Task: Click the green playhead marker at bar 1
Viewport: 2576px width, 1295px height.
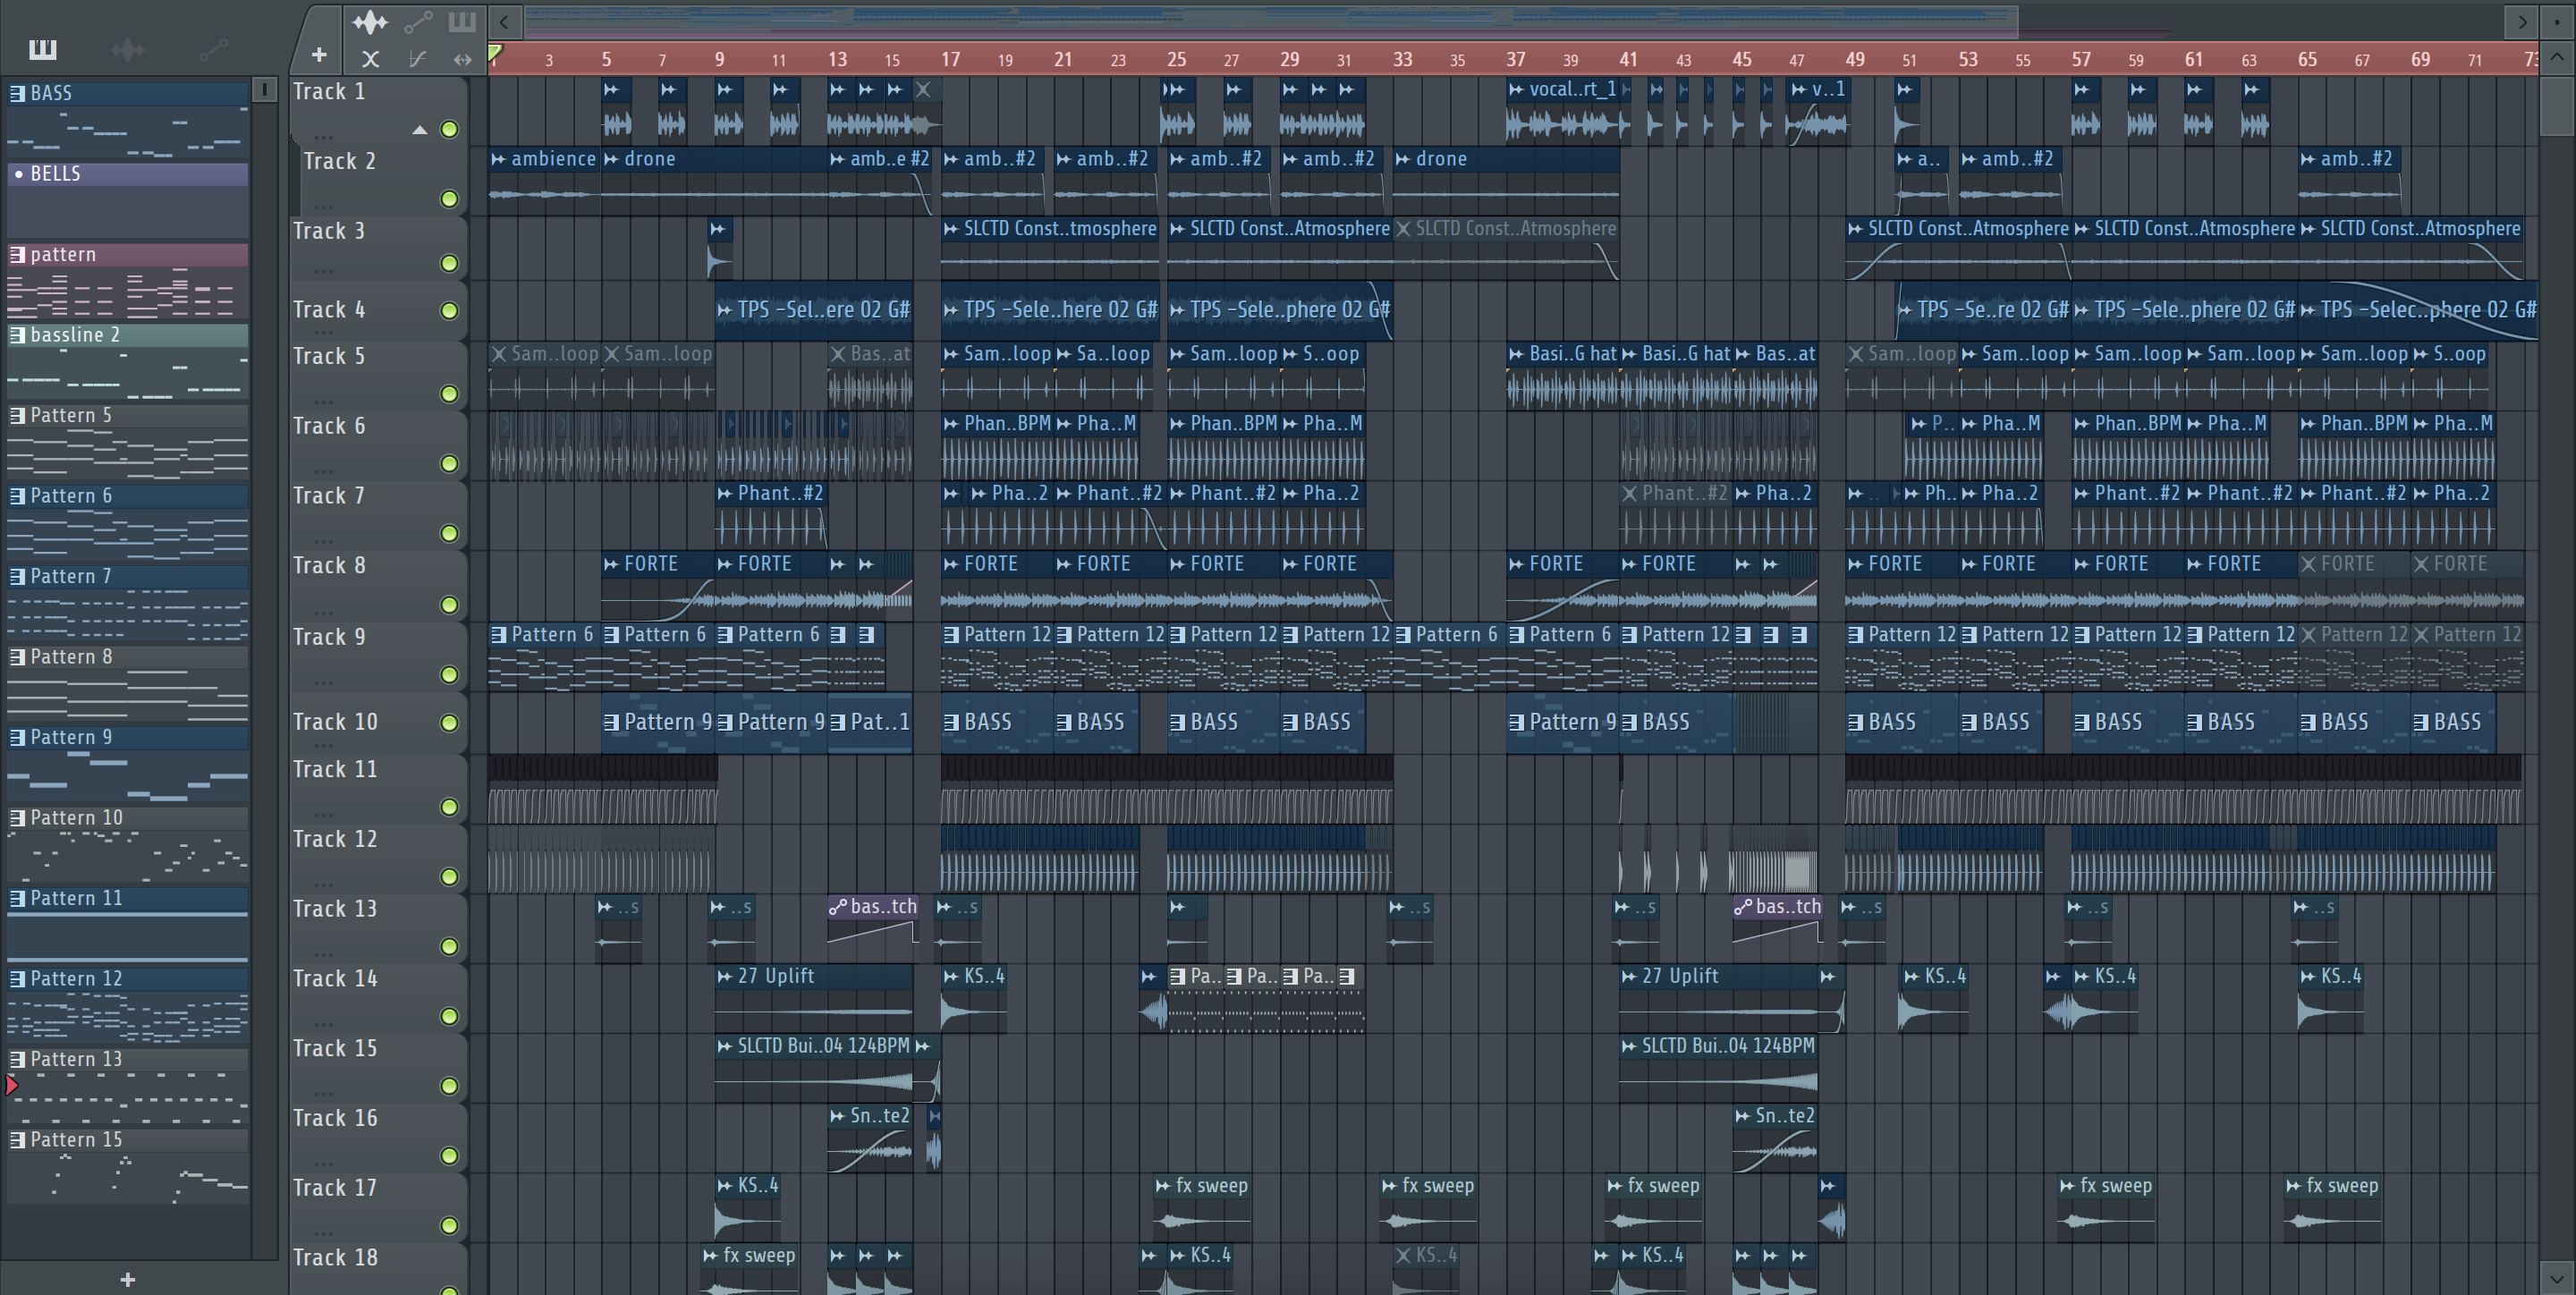Action: (x=495, y=53)
